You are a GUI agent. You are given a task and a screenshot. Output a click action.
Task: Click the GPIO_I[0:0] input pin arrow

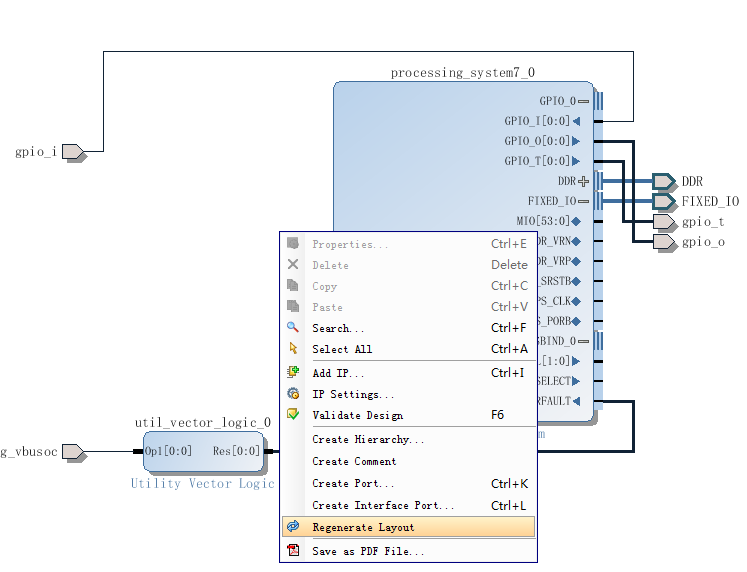coord(576,121)
